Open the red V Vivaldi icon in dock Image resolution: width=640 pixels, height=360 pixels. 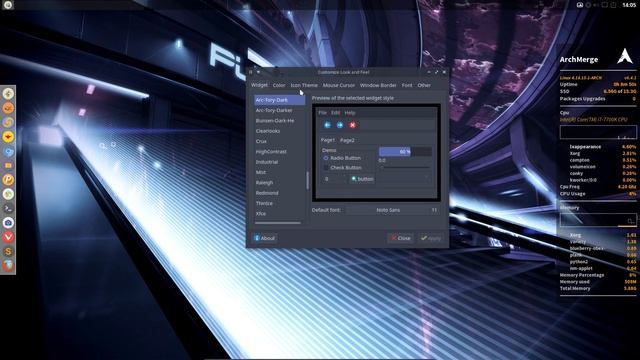click(8, 237)
